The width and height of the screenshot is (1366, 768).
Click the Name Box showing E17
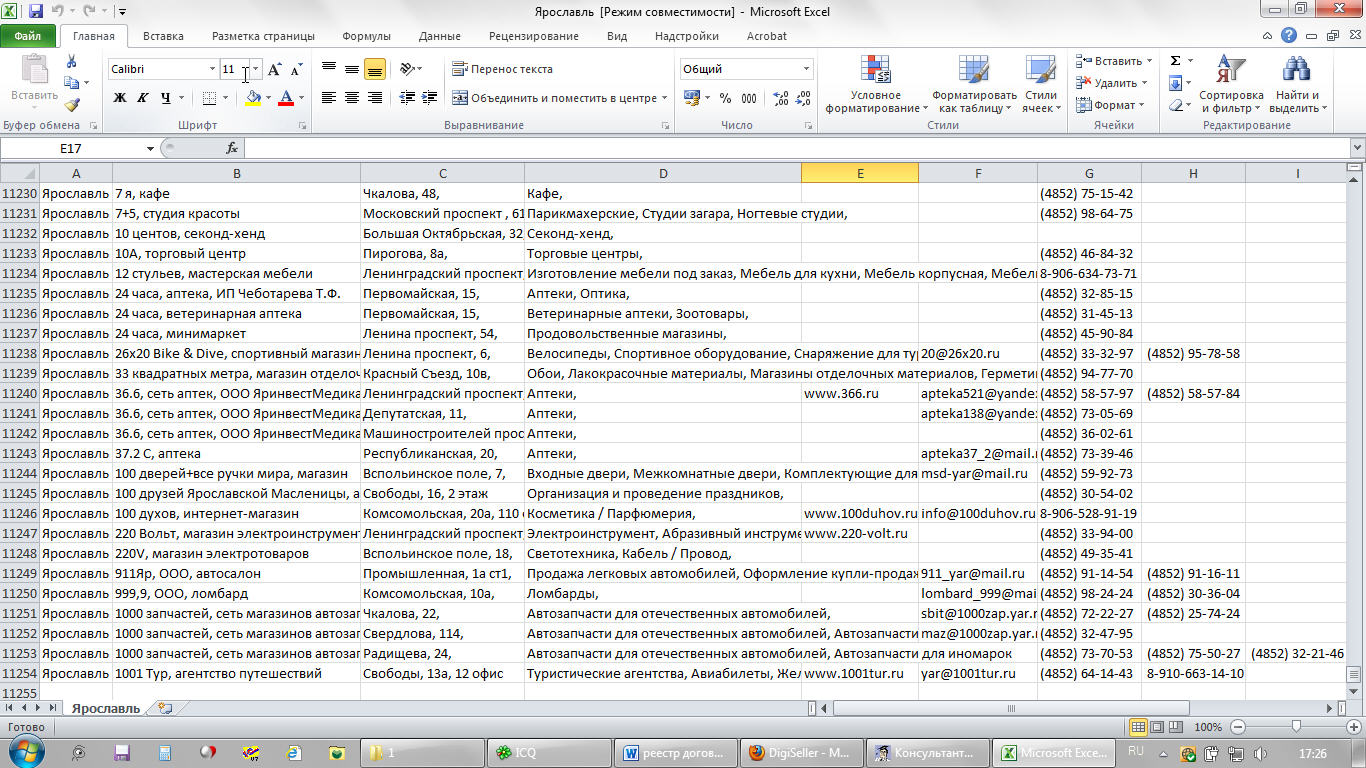coord(72,148)
